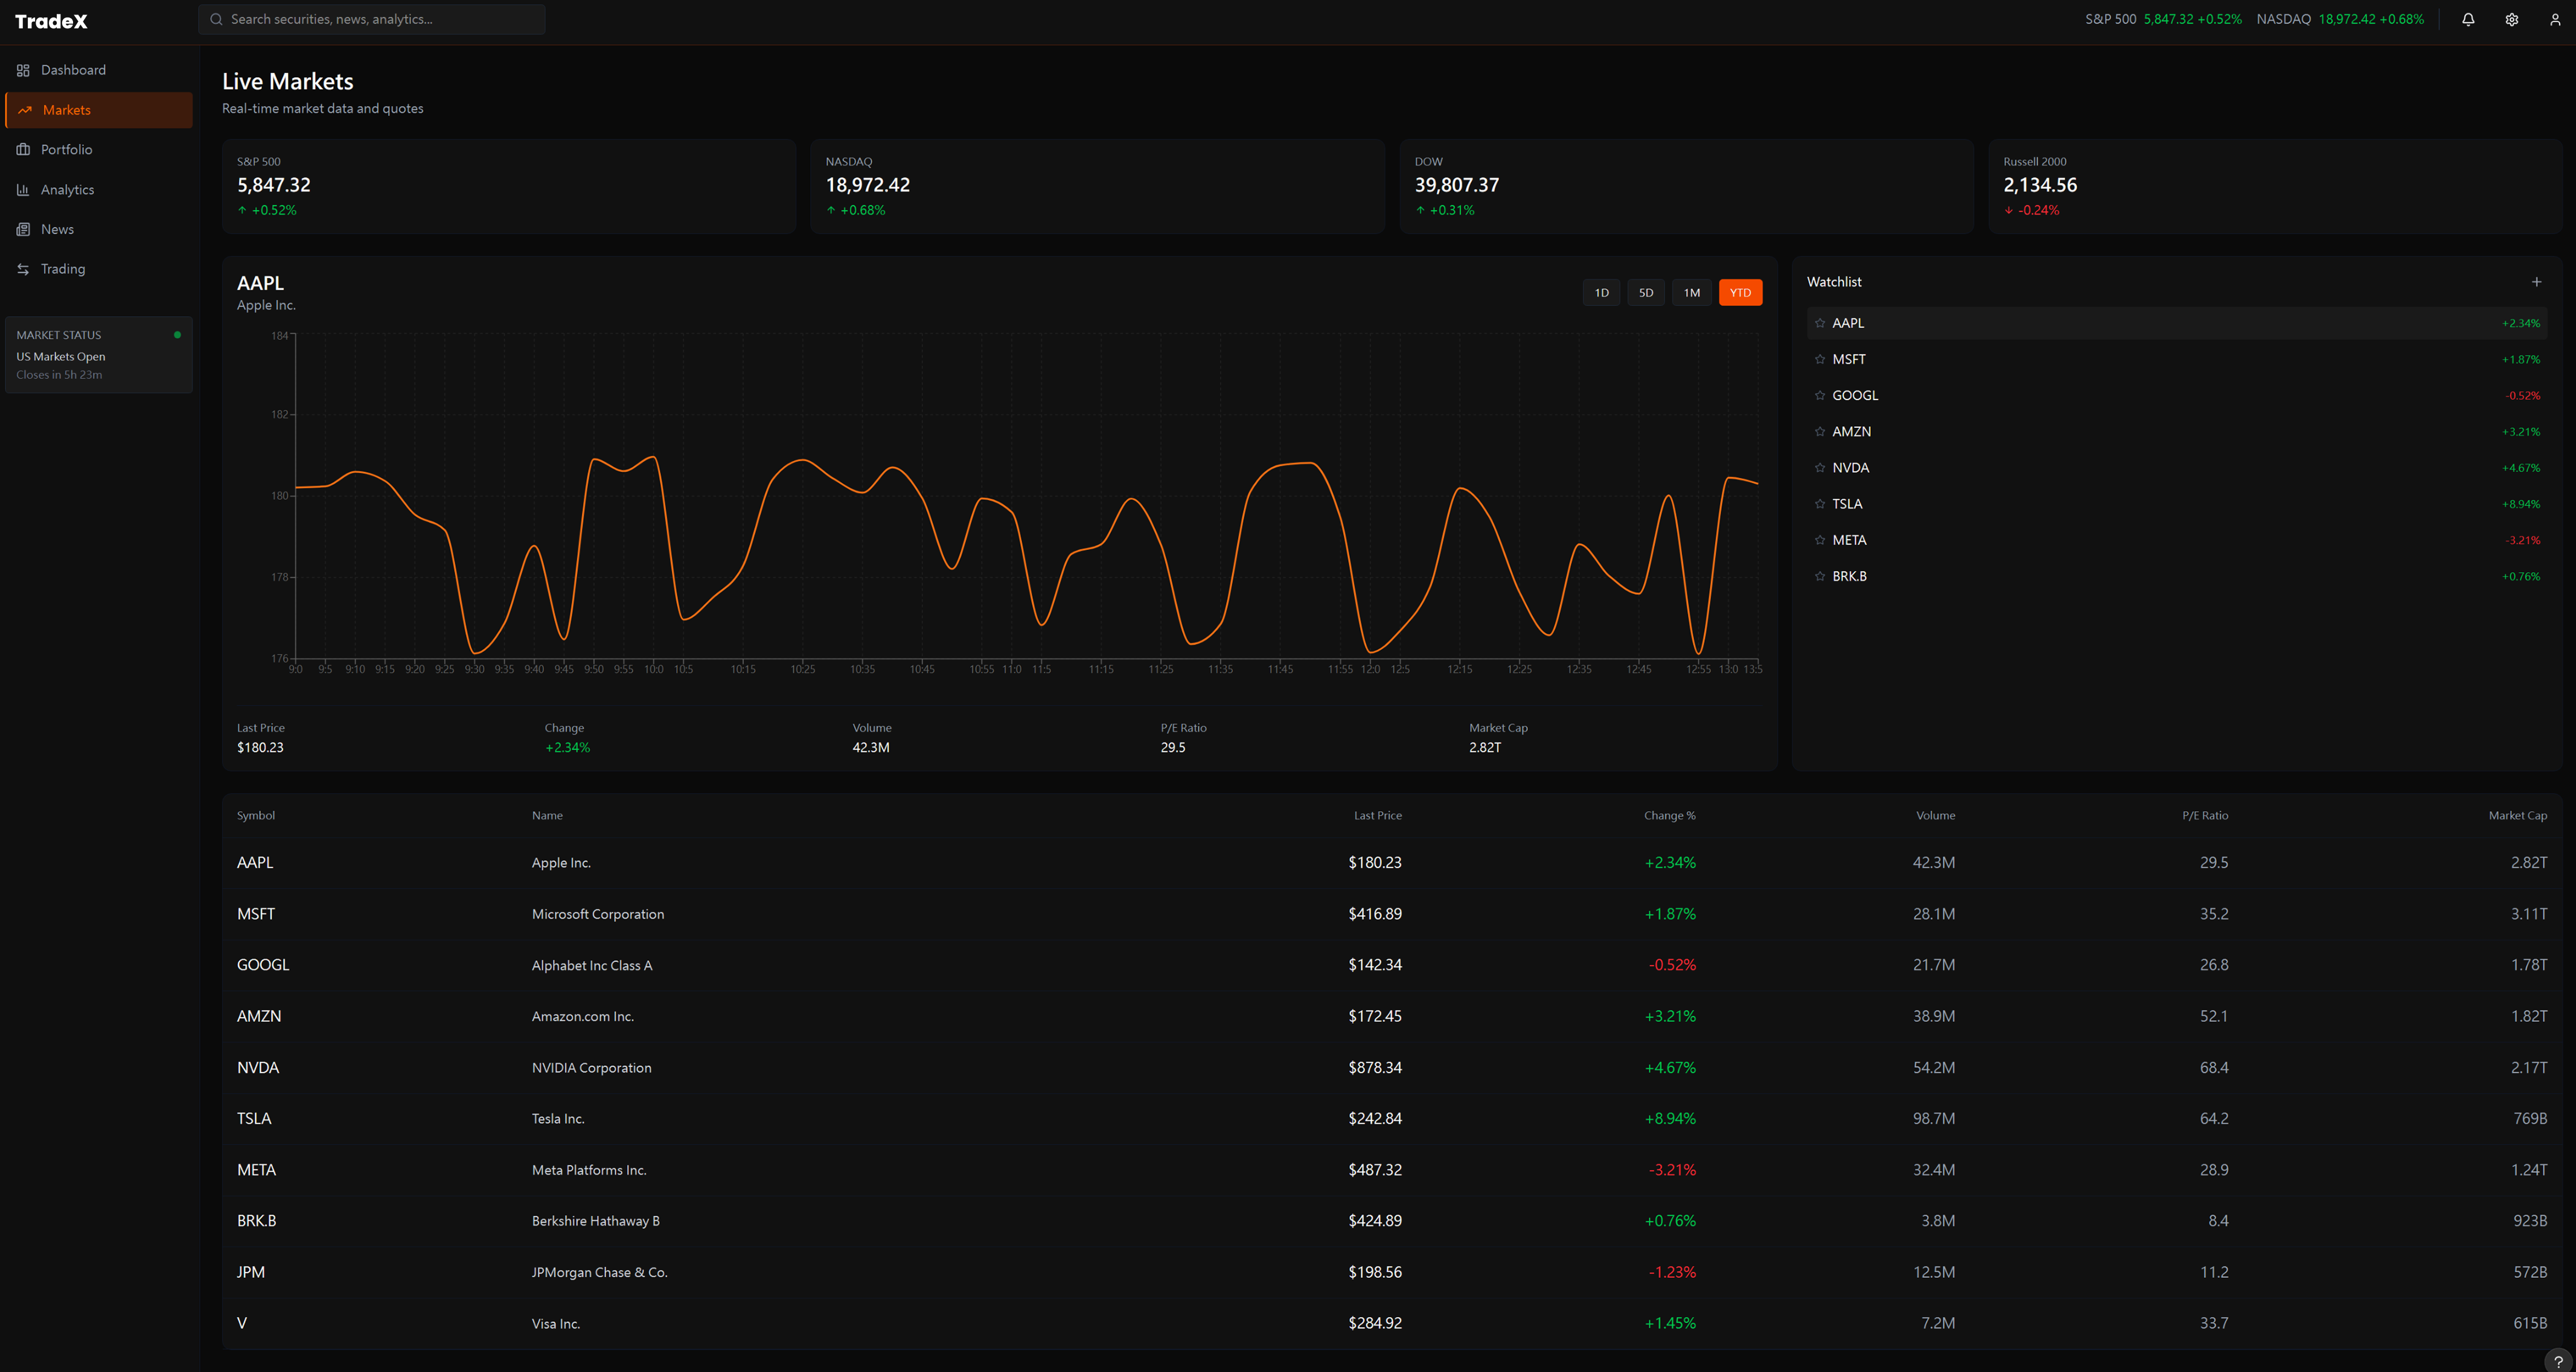Toggle the star next to AAPL in watchlist
The height and width of the screenshot is (1372, 2576).
coord(1820,323)
